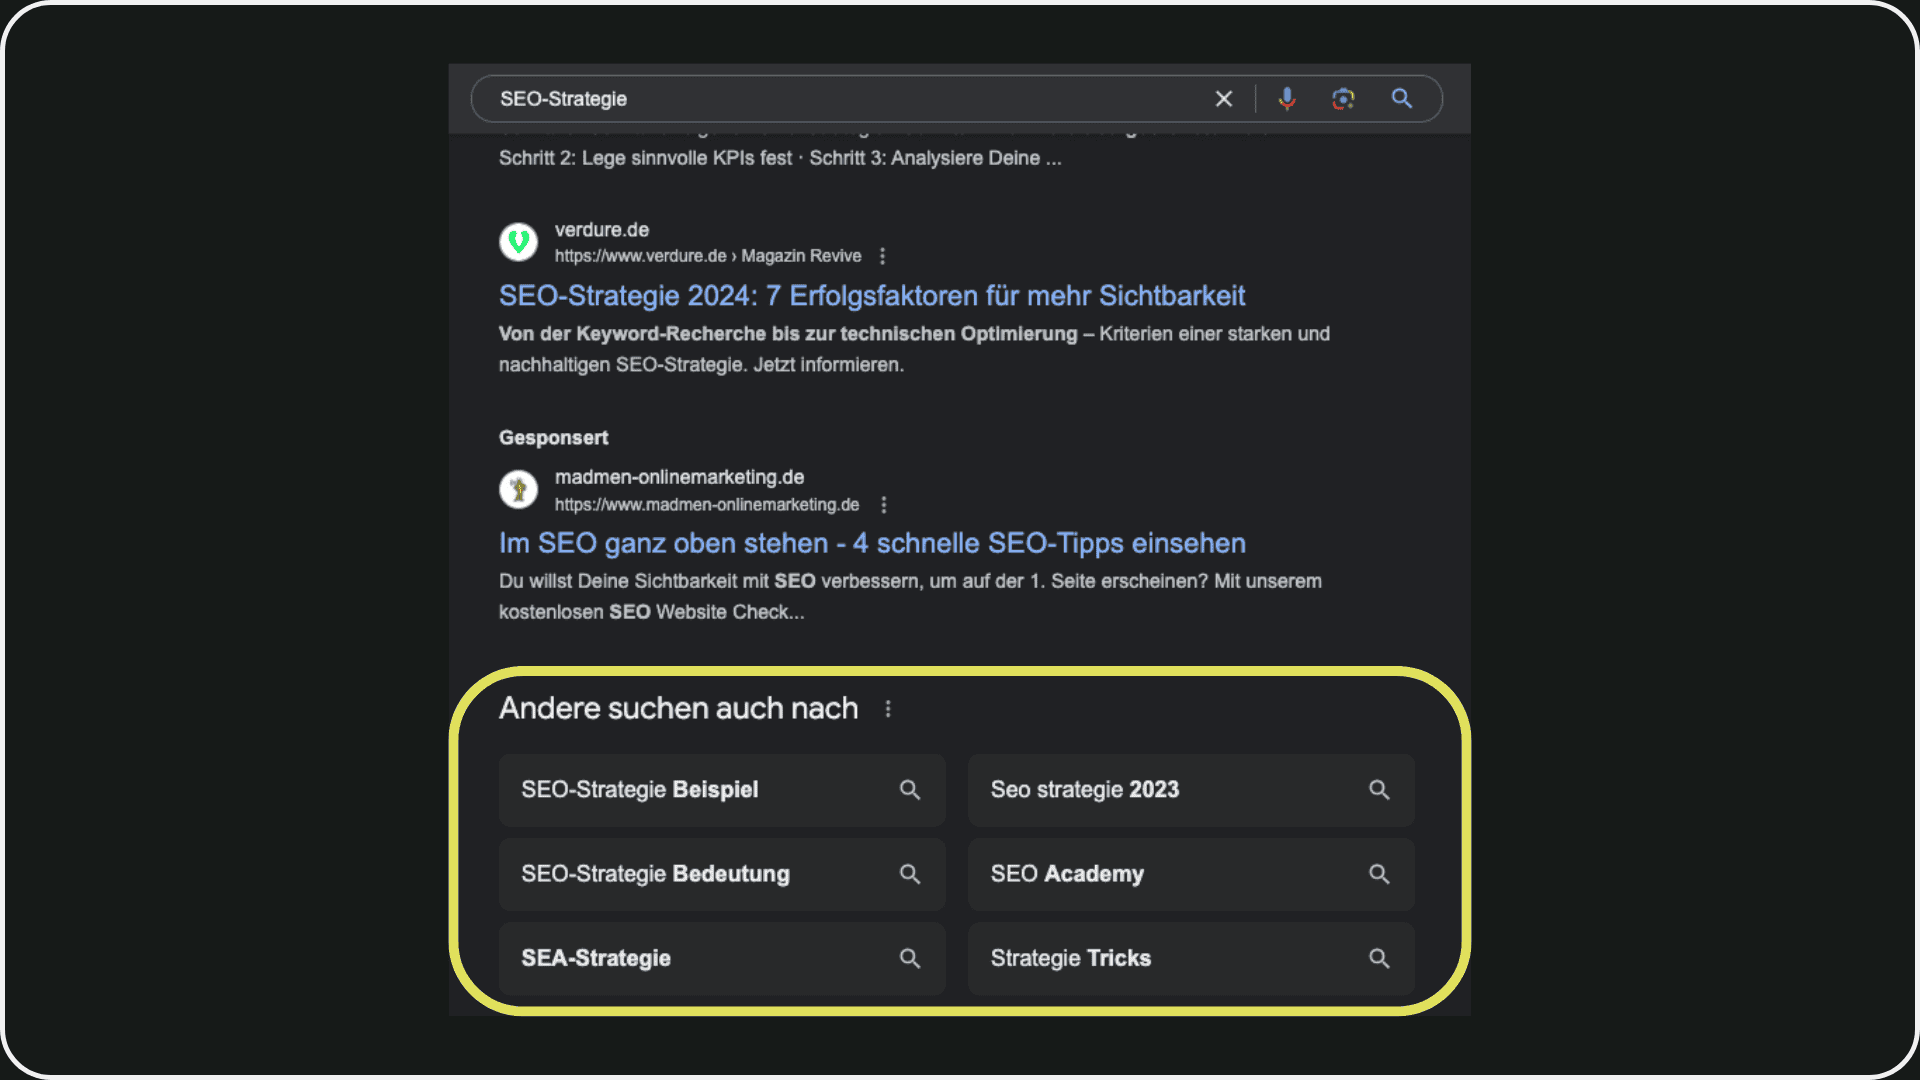The height and width of the screenshot is (1080, 1920).
Task: Click the 'Andere suchen auch nach' heading
Action: pos(678,708)
